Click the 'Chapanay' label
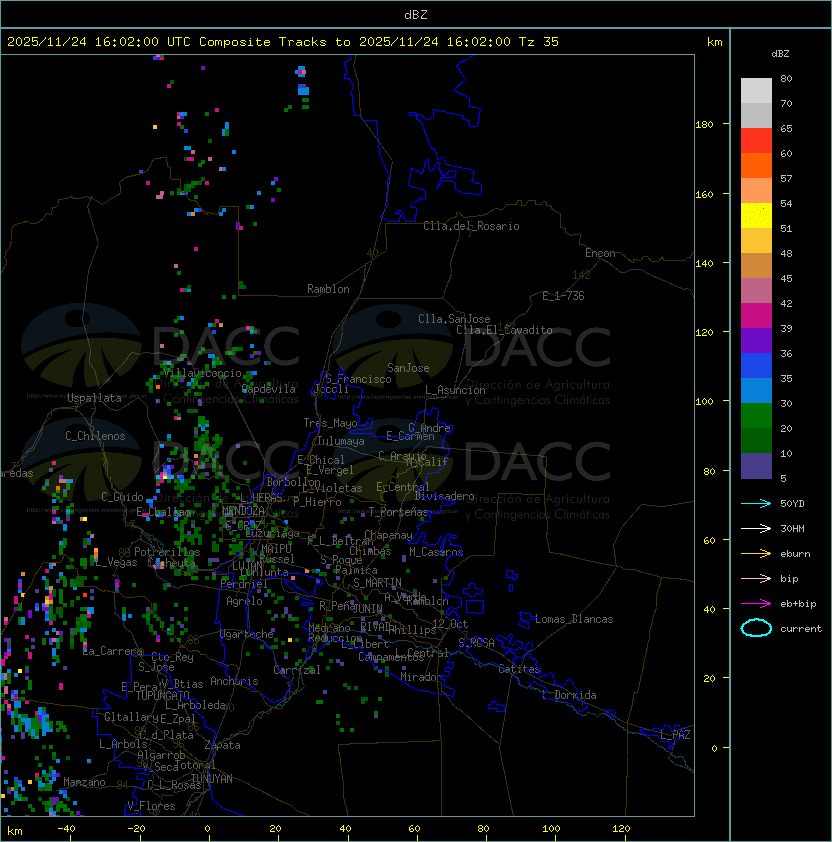The image size is (832, 842). point(388,535)
